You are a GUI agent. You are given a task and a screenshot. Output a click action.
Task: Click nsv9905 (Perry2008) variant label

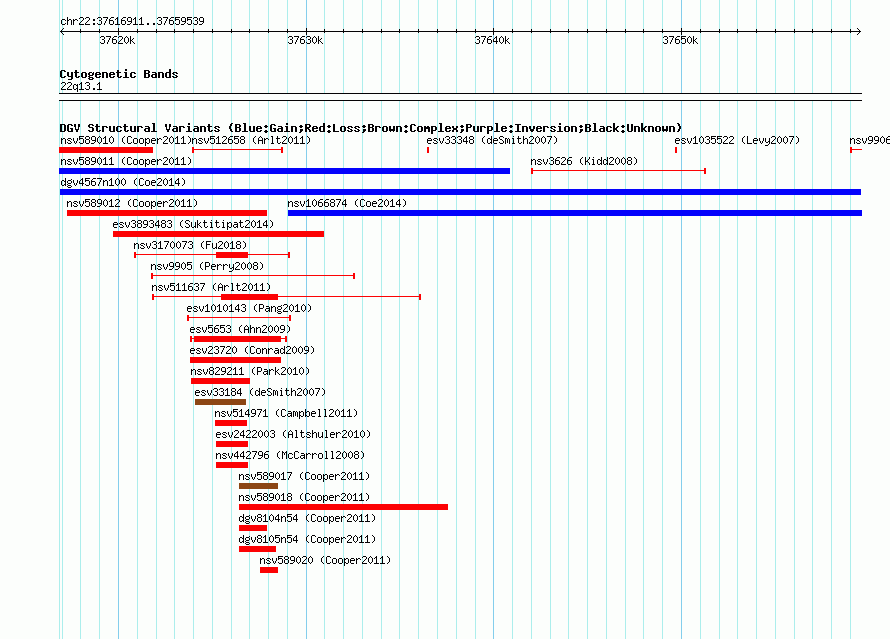tap(207, 266)
